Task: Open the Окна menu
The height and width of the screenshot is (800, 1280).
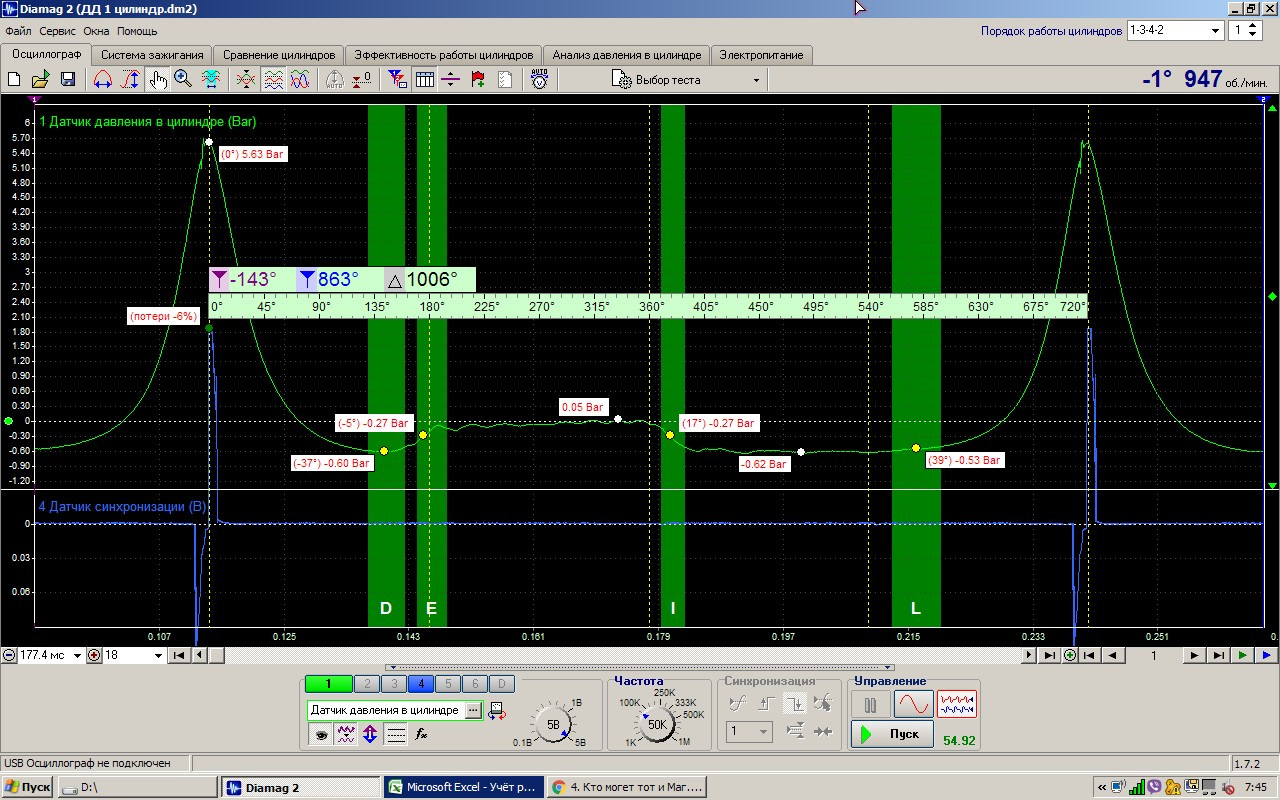Action: pos(97,31)
